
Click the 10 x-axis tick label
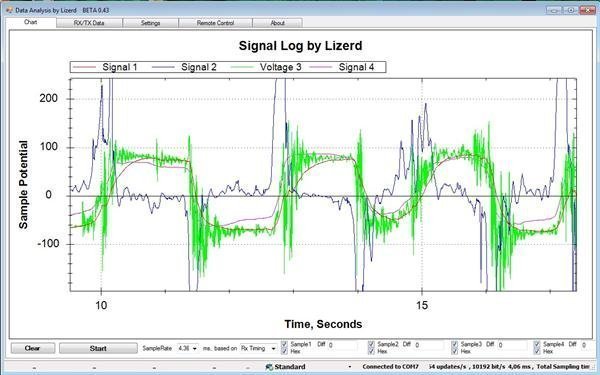pos(101,305)
